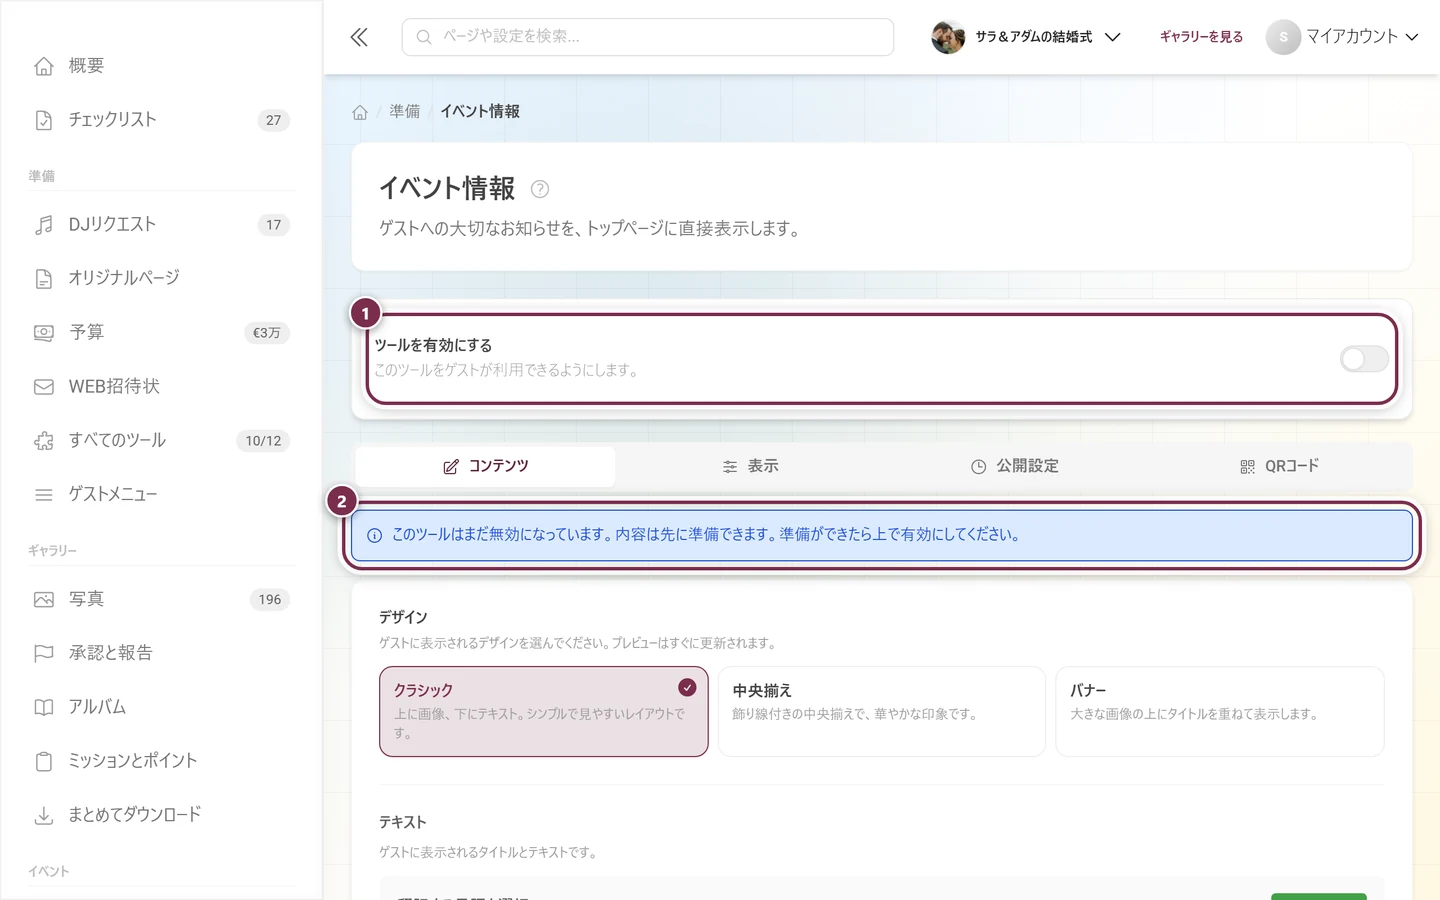This screenshot has height=900, width=1440.
Task: Click the info icon in blue notice
Action: pyautogui.click(x=375, y=536)
